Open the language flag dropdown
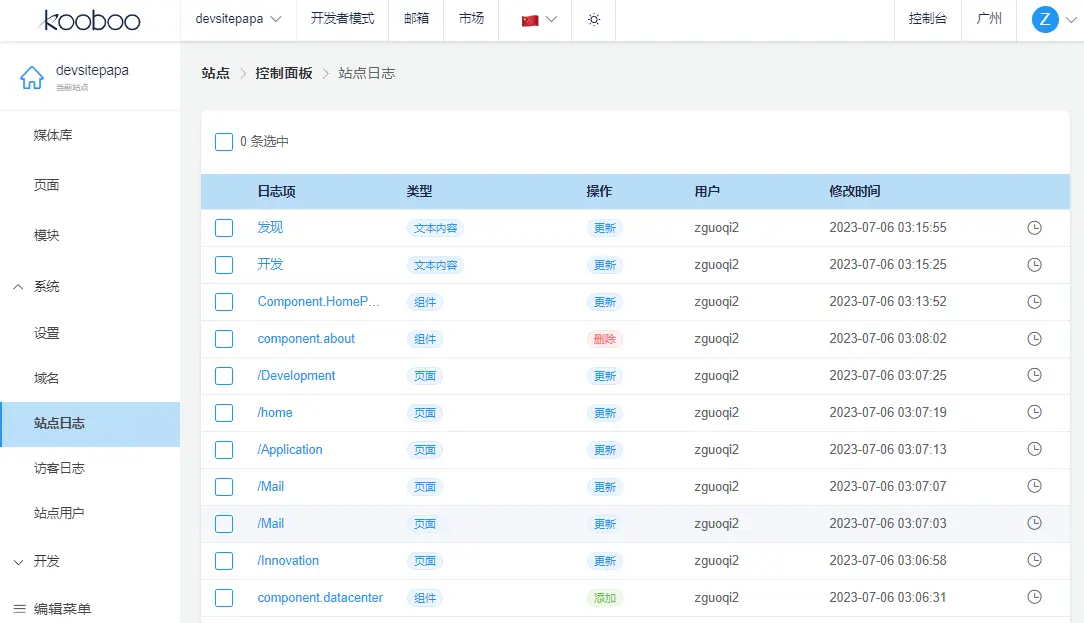 point(539,20)
